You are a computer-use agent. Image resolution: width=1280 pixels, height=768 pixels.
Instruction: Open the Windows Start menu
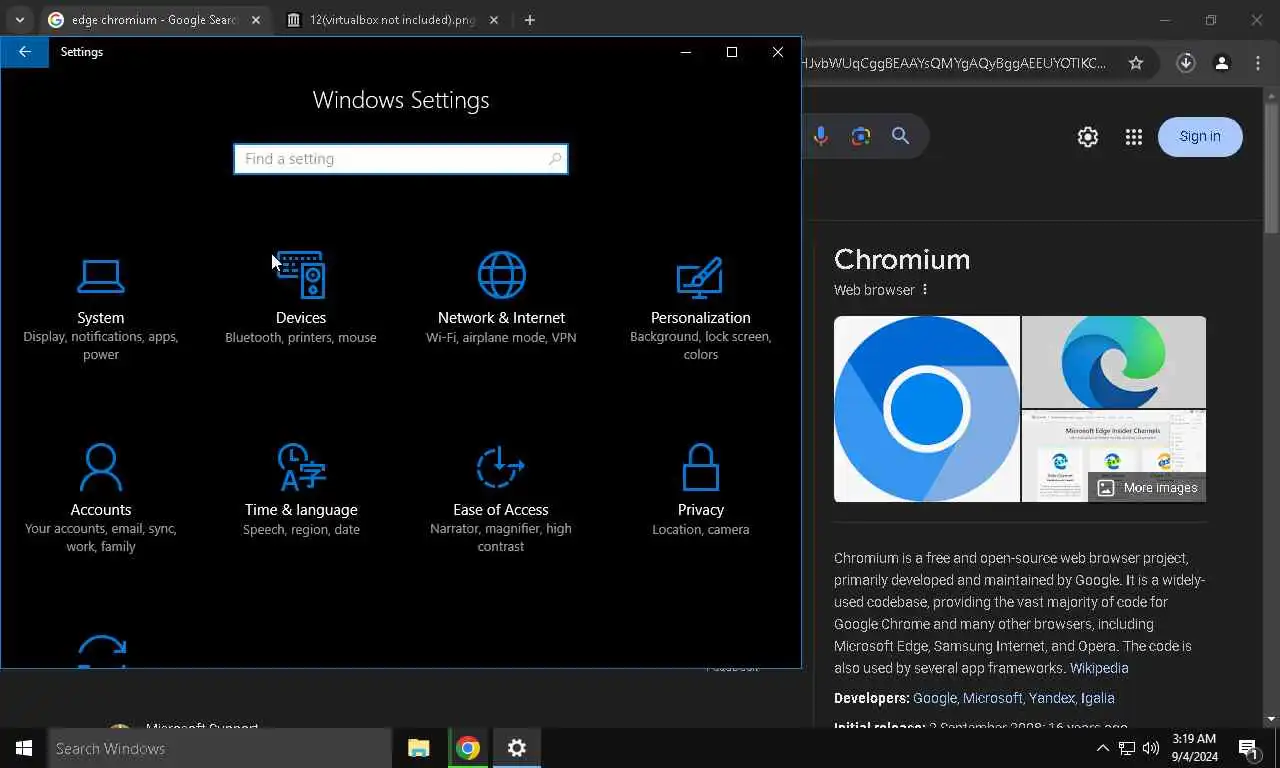point(24,748)
